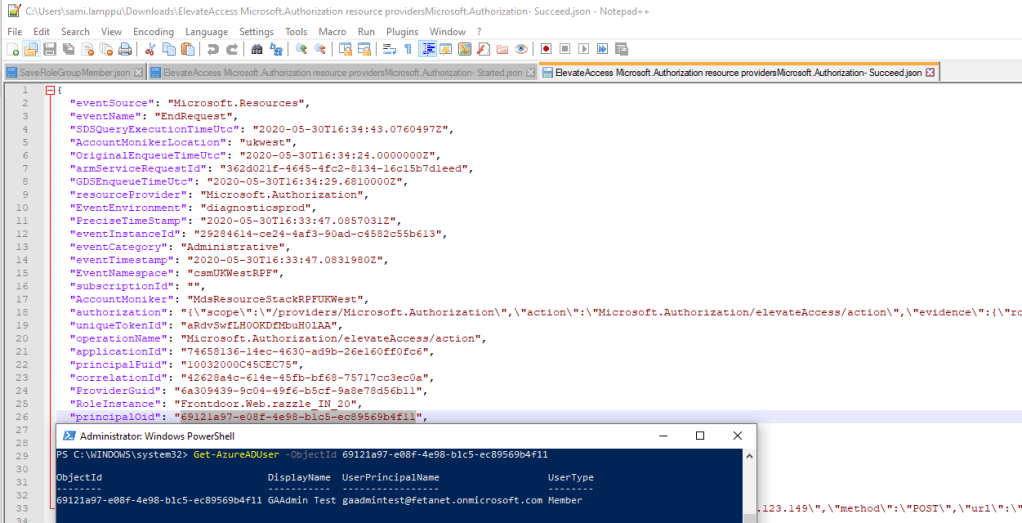This screenshot has height=523, width=1022.
Task: Toggle the Indent Guide toolbar button
Action: 429,49
